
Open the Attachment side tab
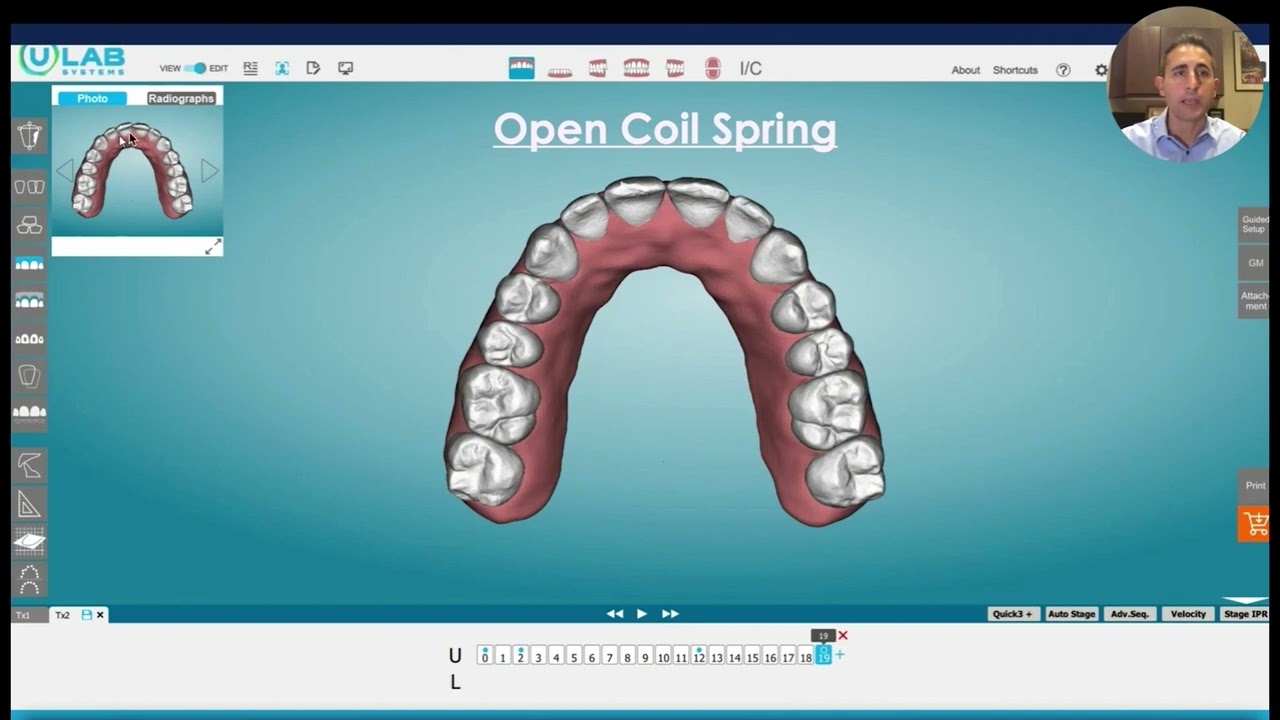click(x=1254, y=301)
